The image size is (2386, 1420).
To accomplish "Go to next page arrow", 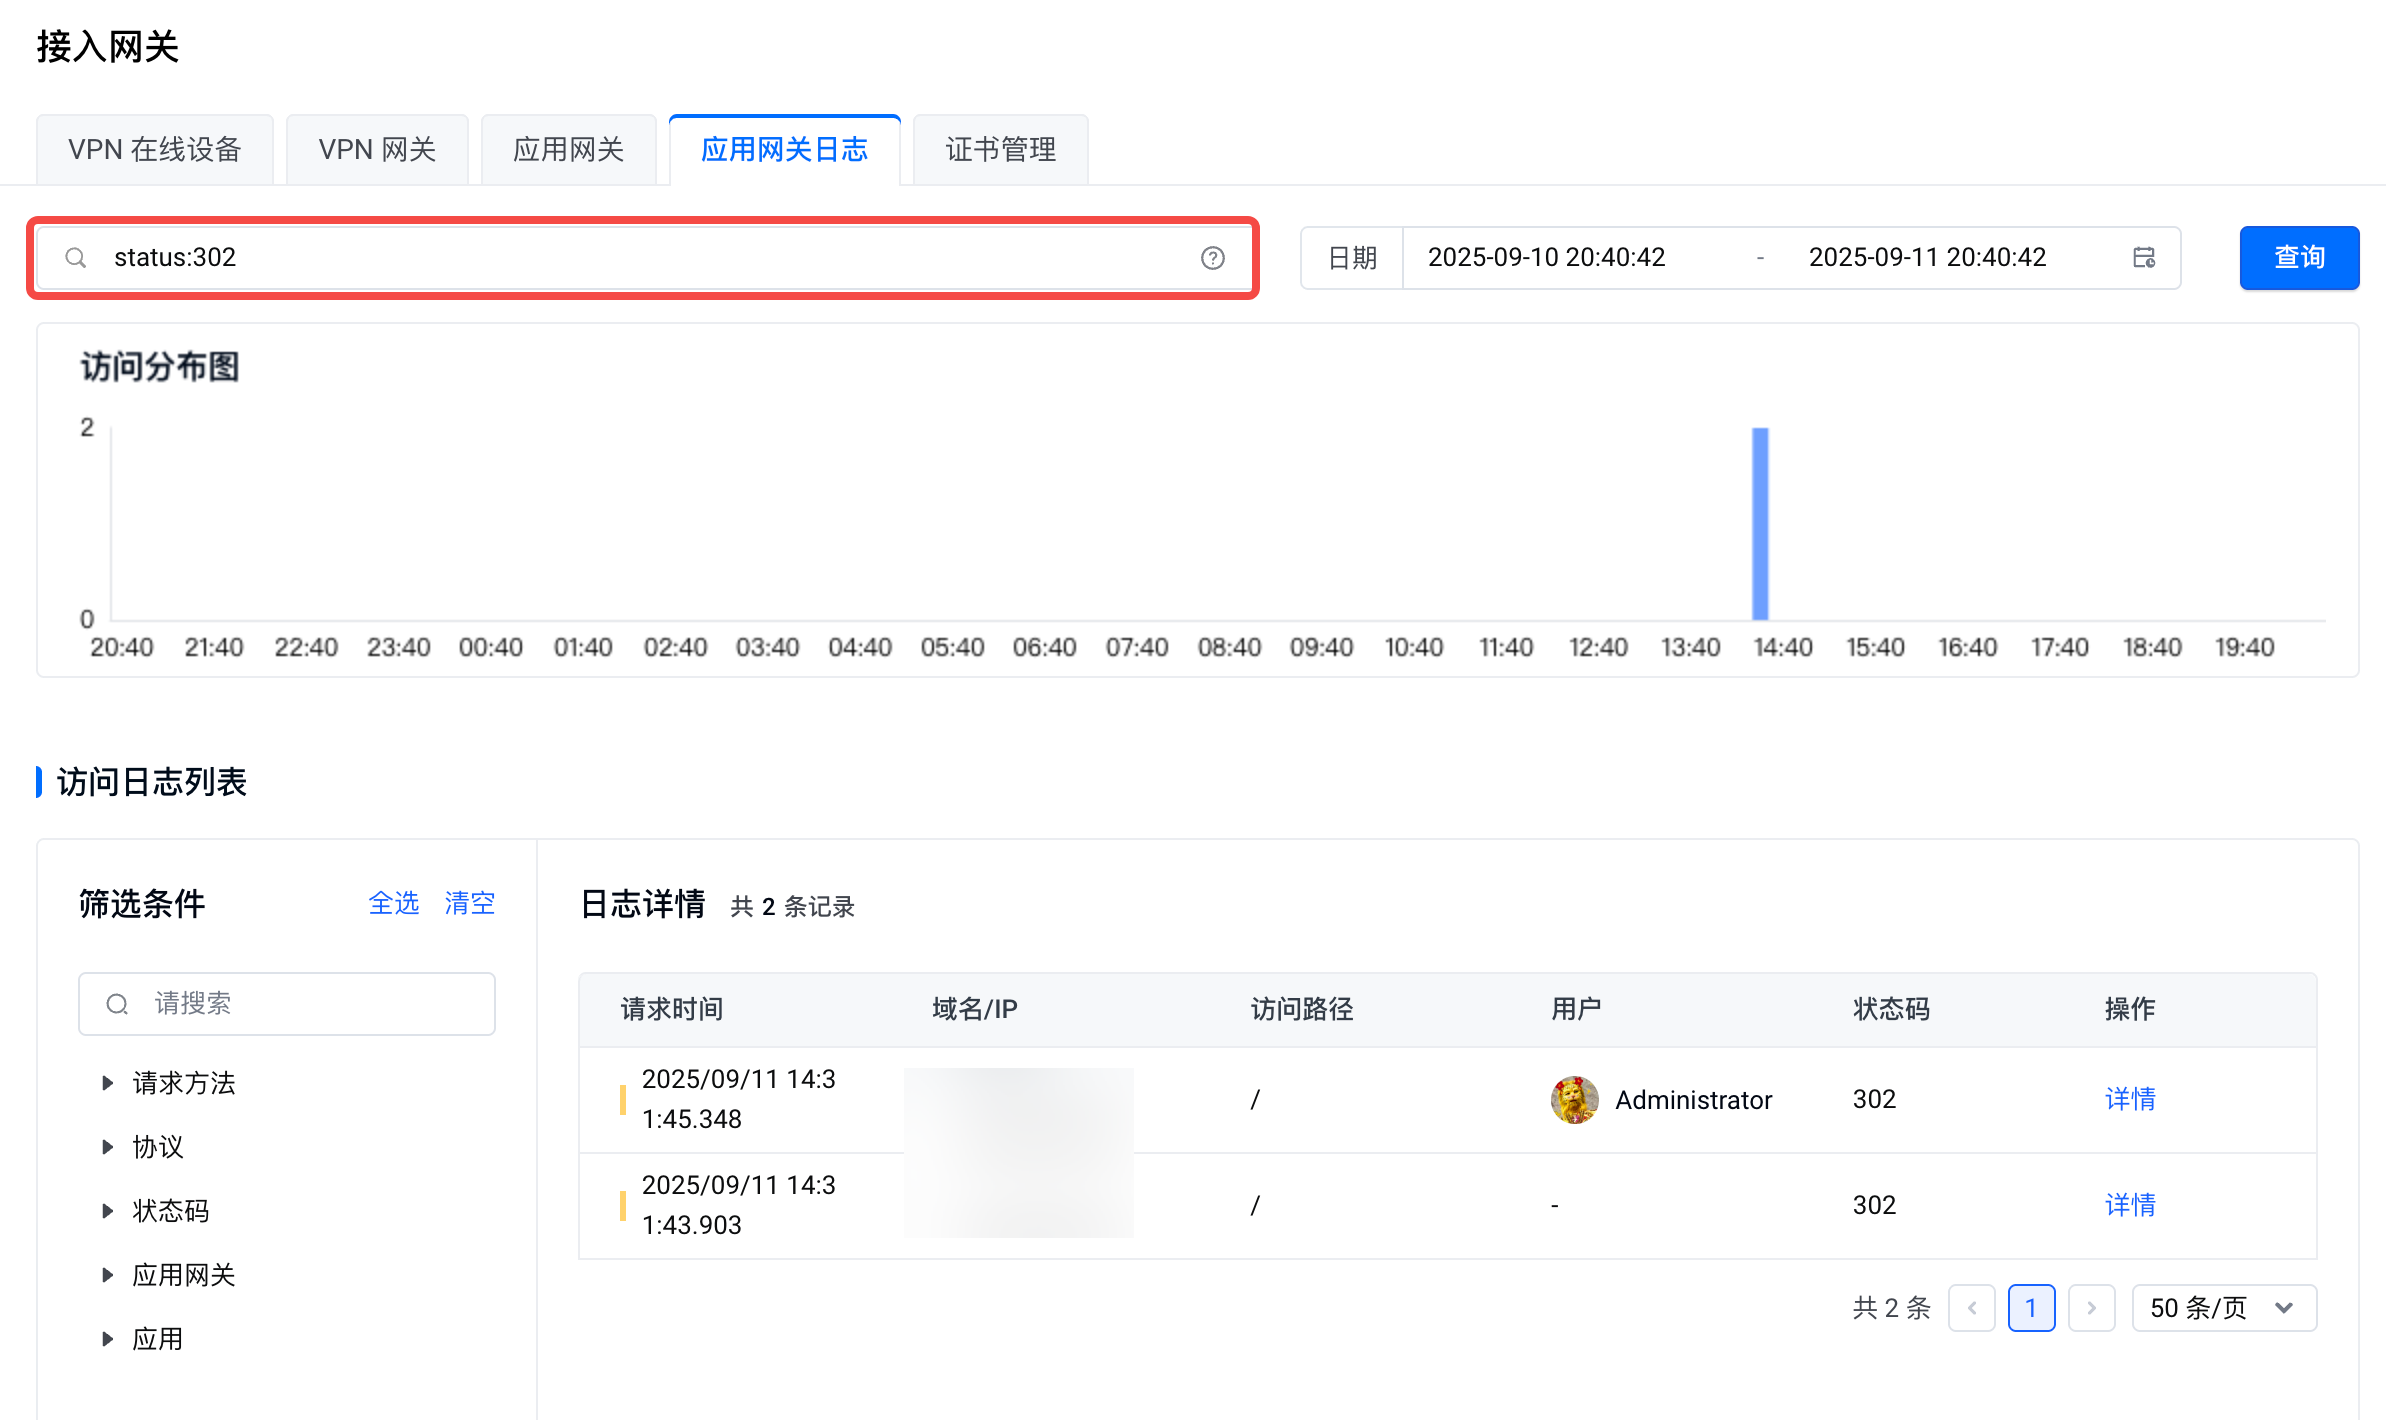I will (2091, 1308).
